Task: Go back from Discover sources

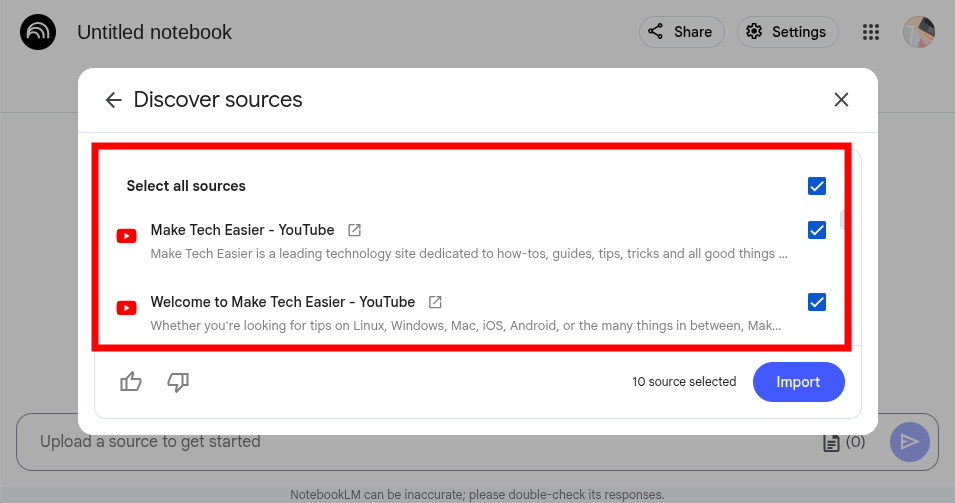Action: point(113,100)
